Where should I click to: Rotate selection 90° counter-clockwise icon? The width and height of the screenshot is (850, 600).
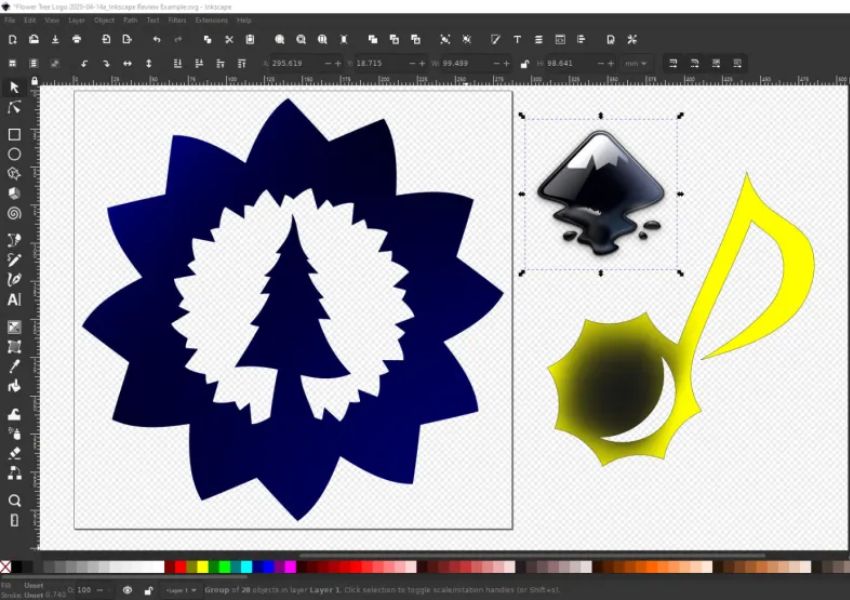coord(85,63)
